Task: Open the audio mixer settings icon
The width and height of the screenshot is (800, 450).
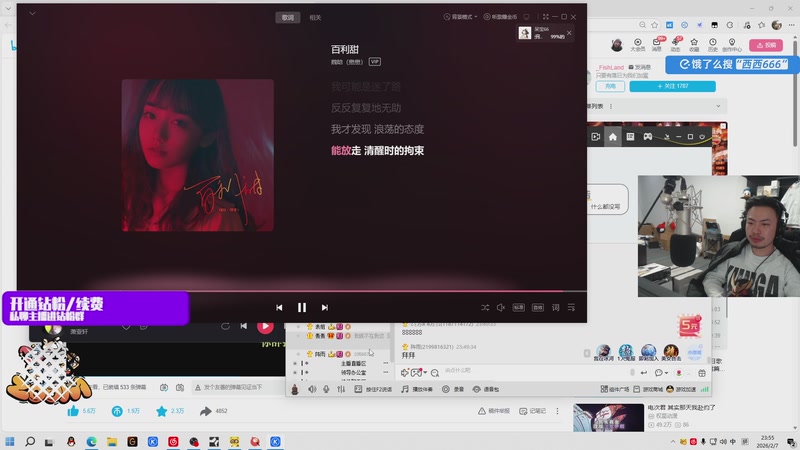Action: pyautogui.click(x=341, y=389)
